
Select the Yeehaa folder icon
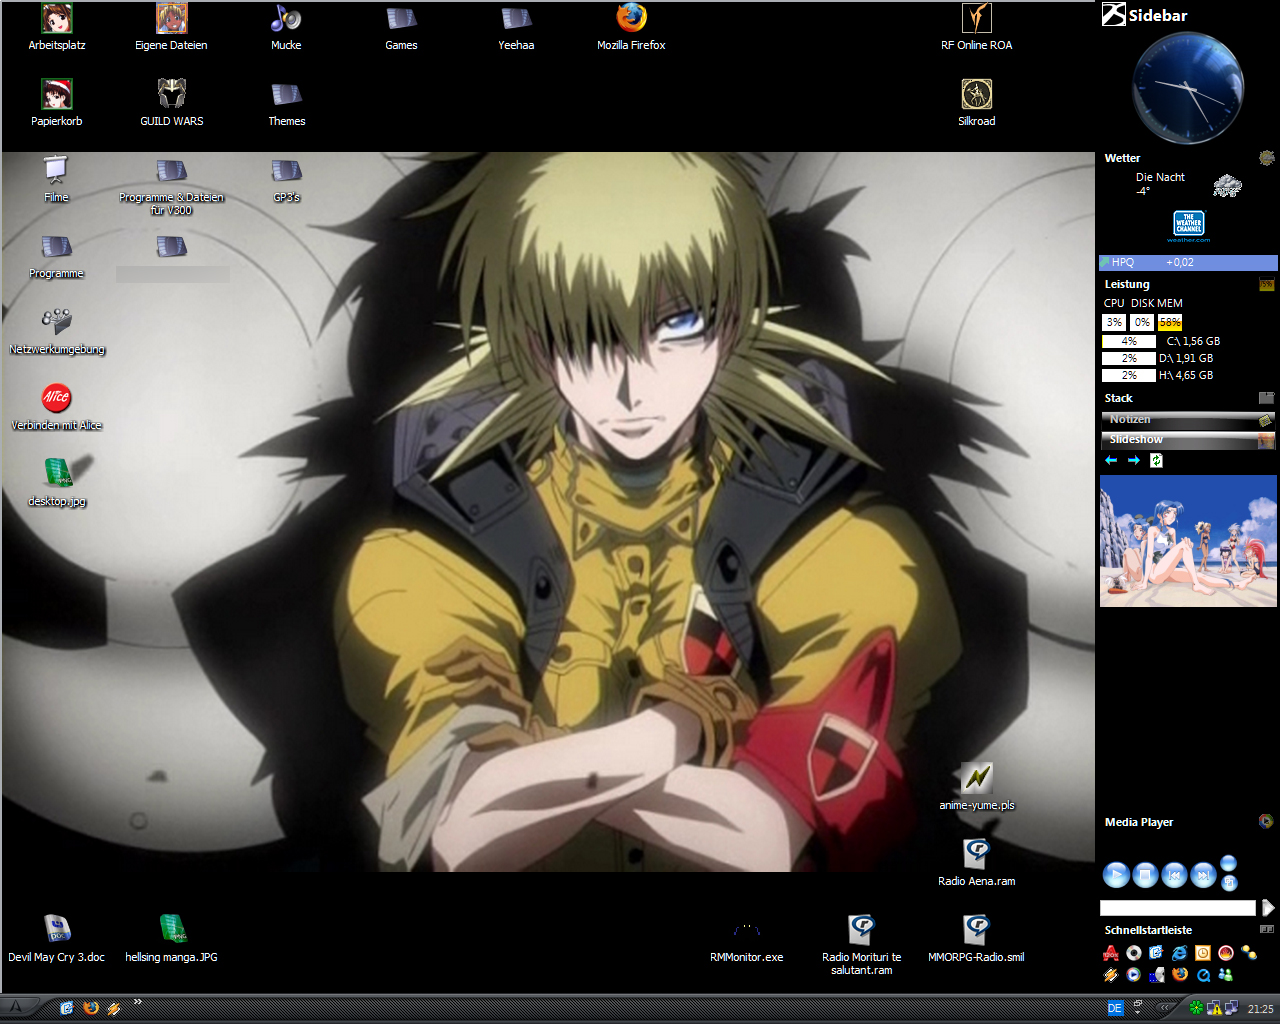click(516, 26)
